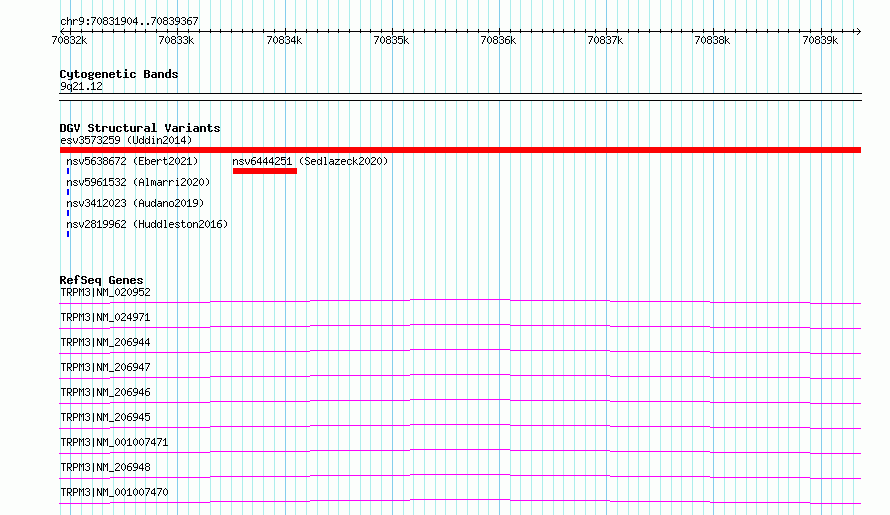The image size is (890, 515).
Task: Click the magenta intron line under TRPM3|NM_001007470
Action: (x=460, y=500)
